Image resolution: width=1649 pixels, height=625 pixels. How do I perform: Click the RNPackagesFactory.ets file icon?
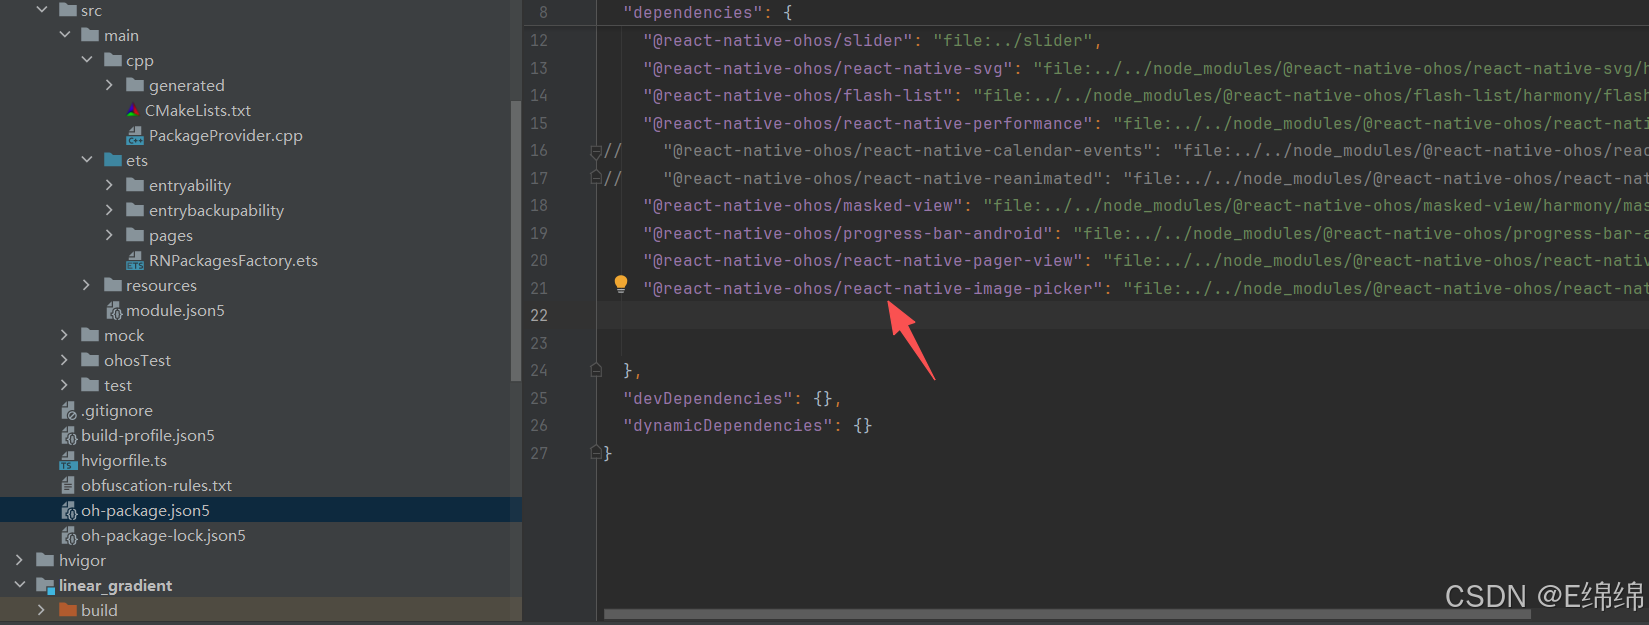(135, 261)
